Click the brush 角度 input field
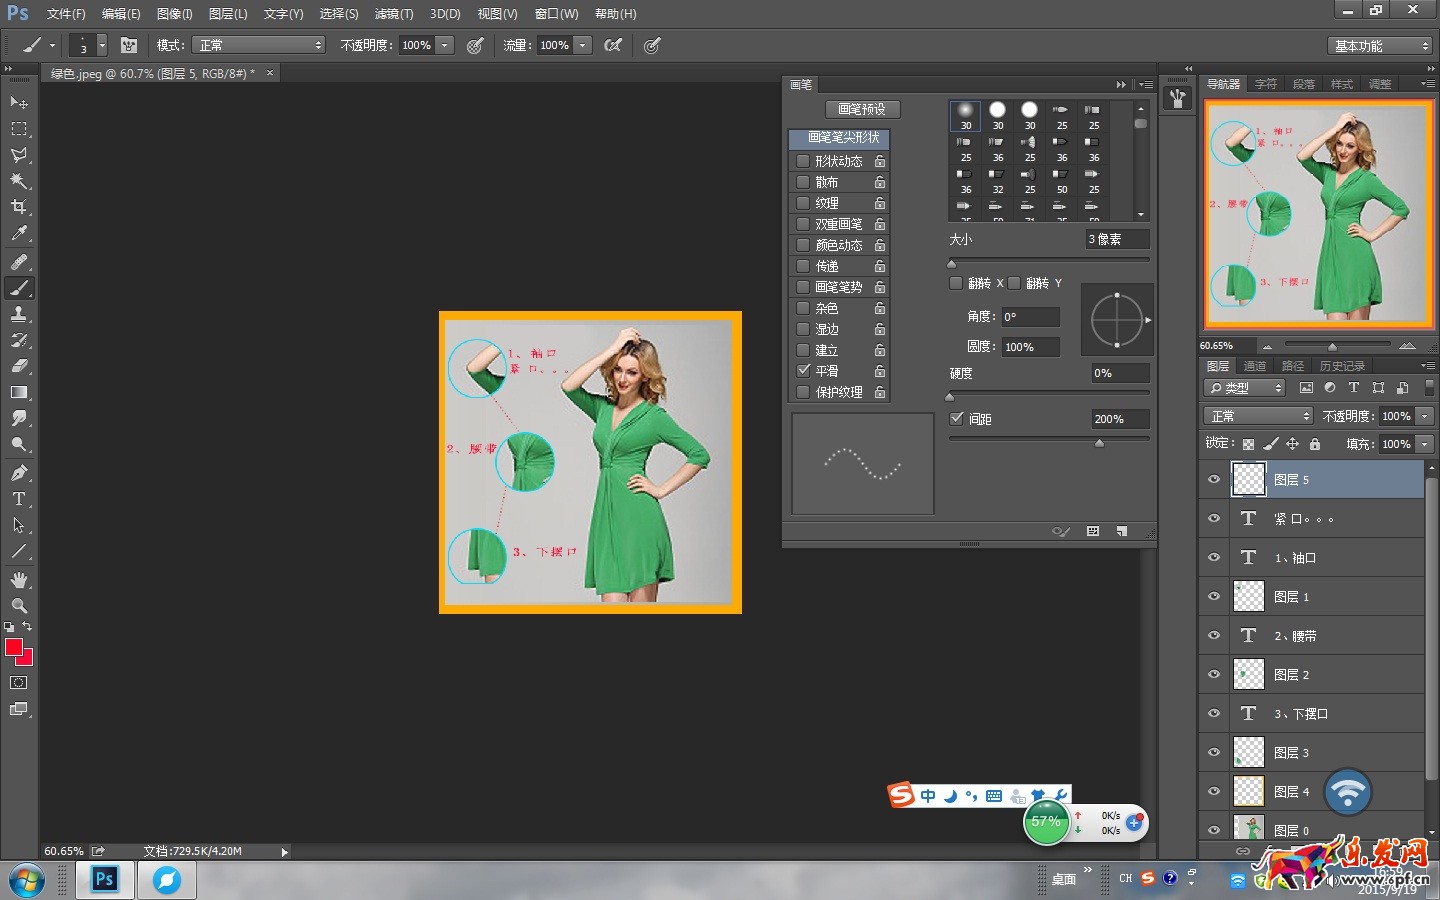 pyautogui.click(x=1029, y=317)
